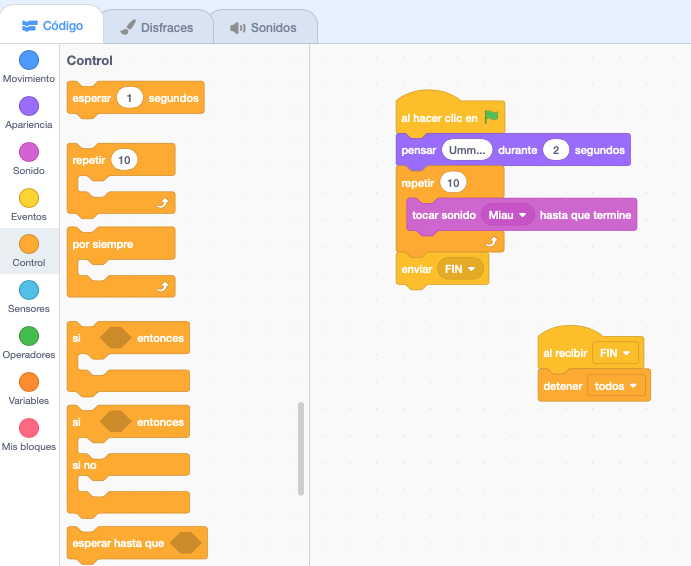Select the Movimiento blue category circle
This screenshot has height=566, width=691.
click(29, 61)
